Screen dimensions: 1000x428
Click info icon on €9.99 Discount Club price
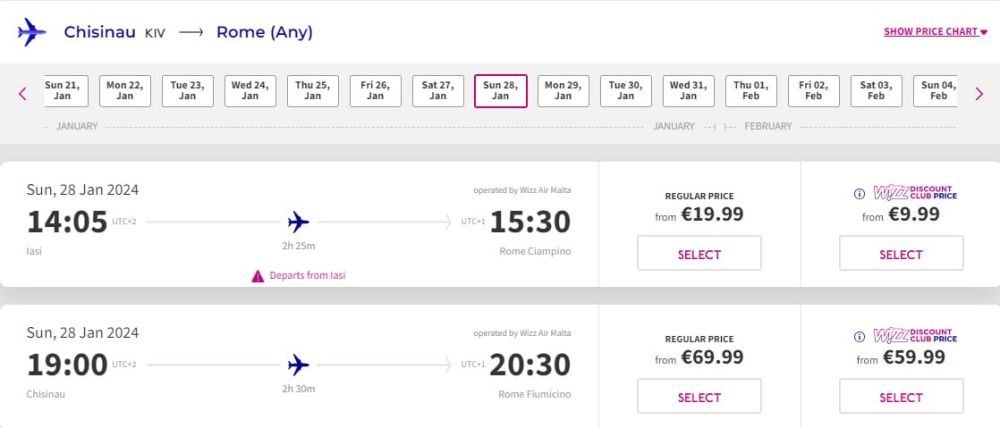click(x=859, y=194)
